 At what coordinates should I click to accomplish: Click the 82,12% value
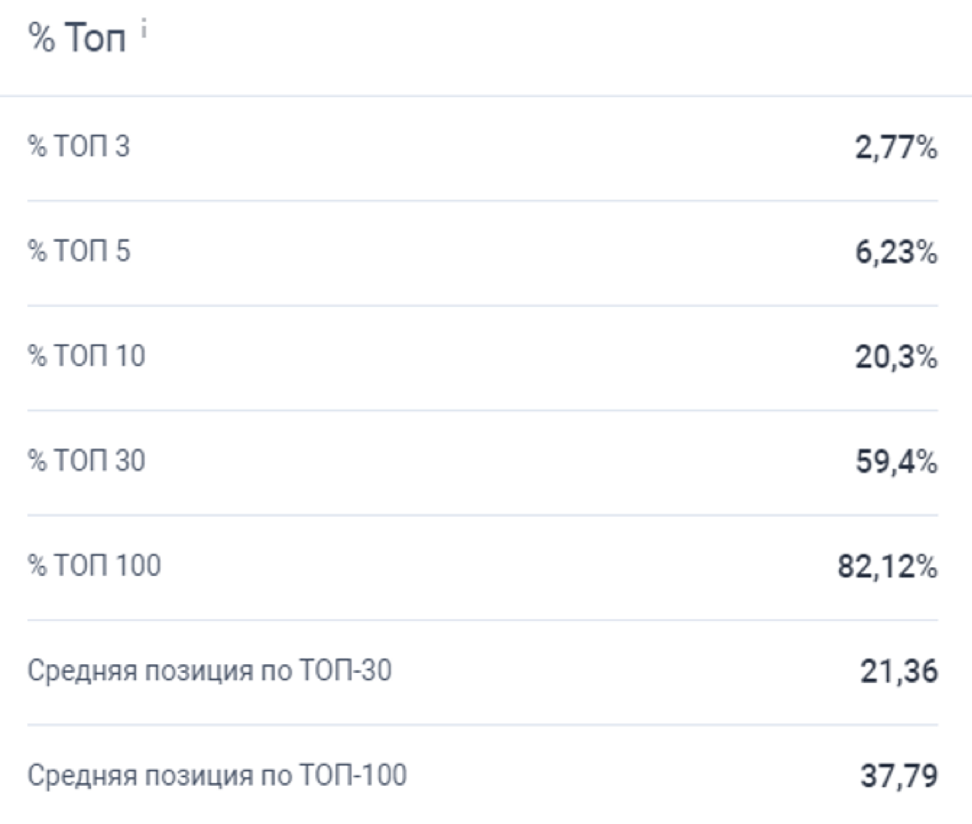coord(889,568)
